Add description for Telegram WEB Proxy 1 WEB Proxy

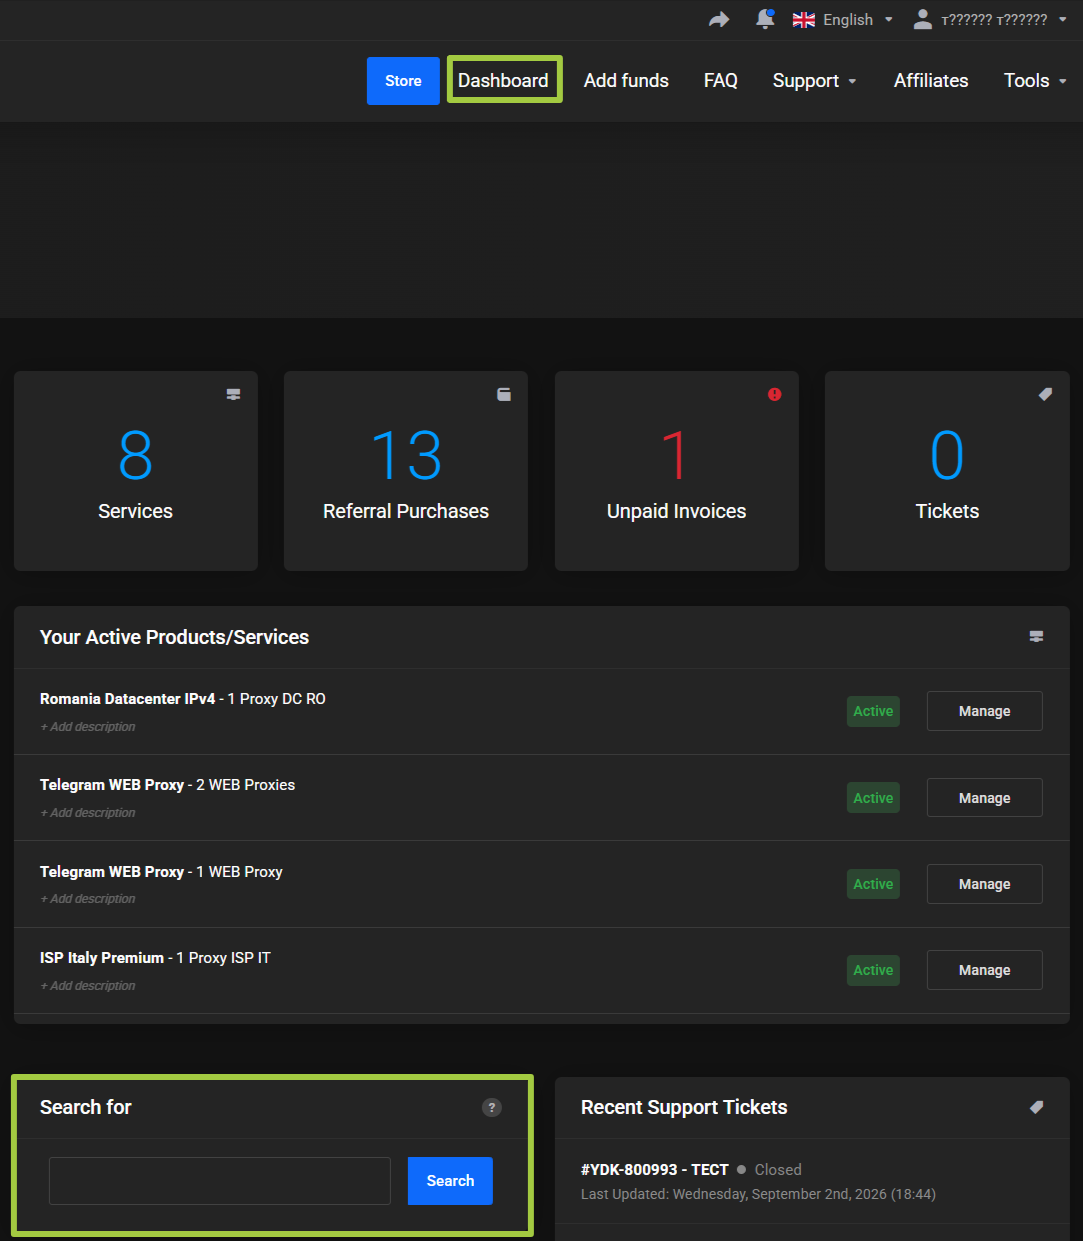point(88,899)
